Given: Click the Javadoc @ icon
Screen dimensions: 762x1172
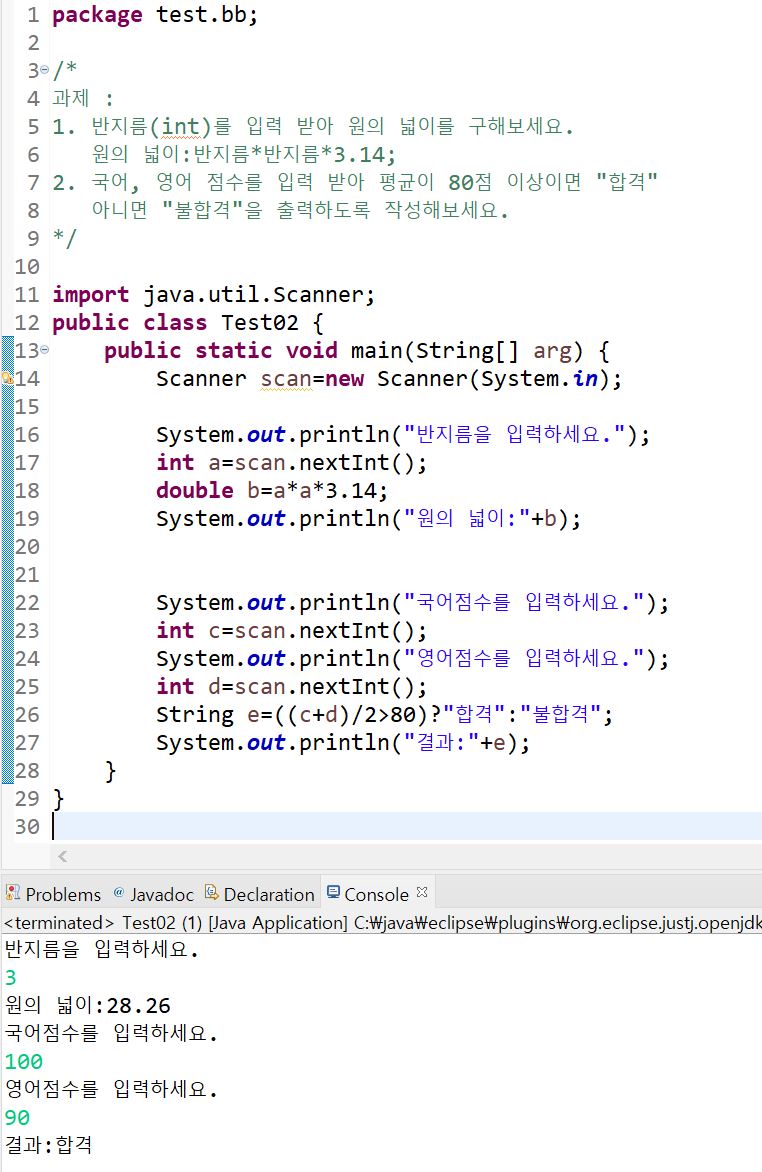Looking at the screenshot, I should click(118, 892).
